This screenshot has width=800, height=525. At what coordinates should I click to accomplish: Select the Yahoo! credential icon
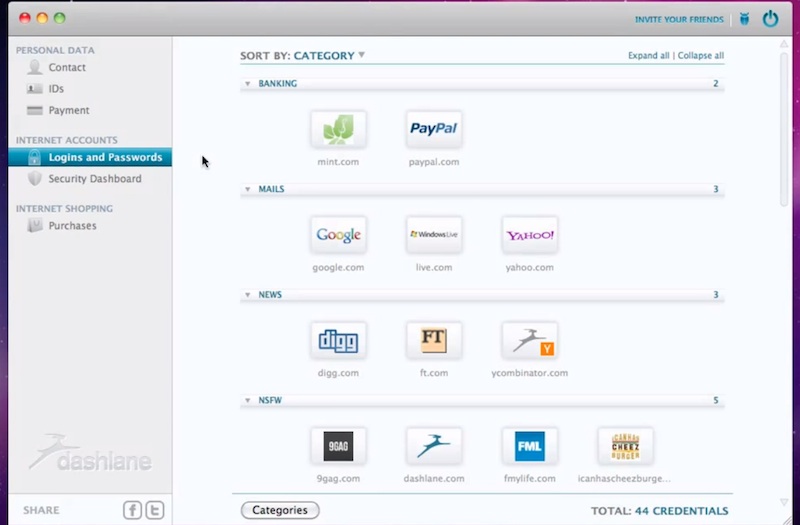coord(529,235)
